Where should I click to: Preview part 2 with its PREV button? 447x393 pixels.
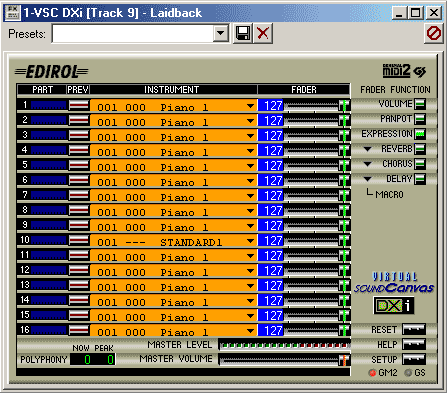pos(79,120)
